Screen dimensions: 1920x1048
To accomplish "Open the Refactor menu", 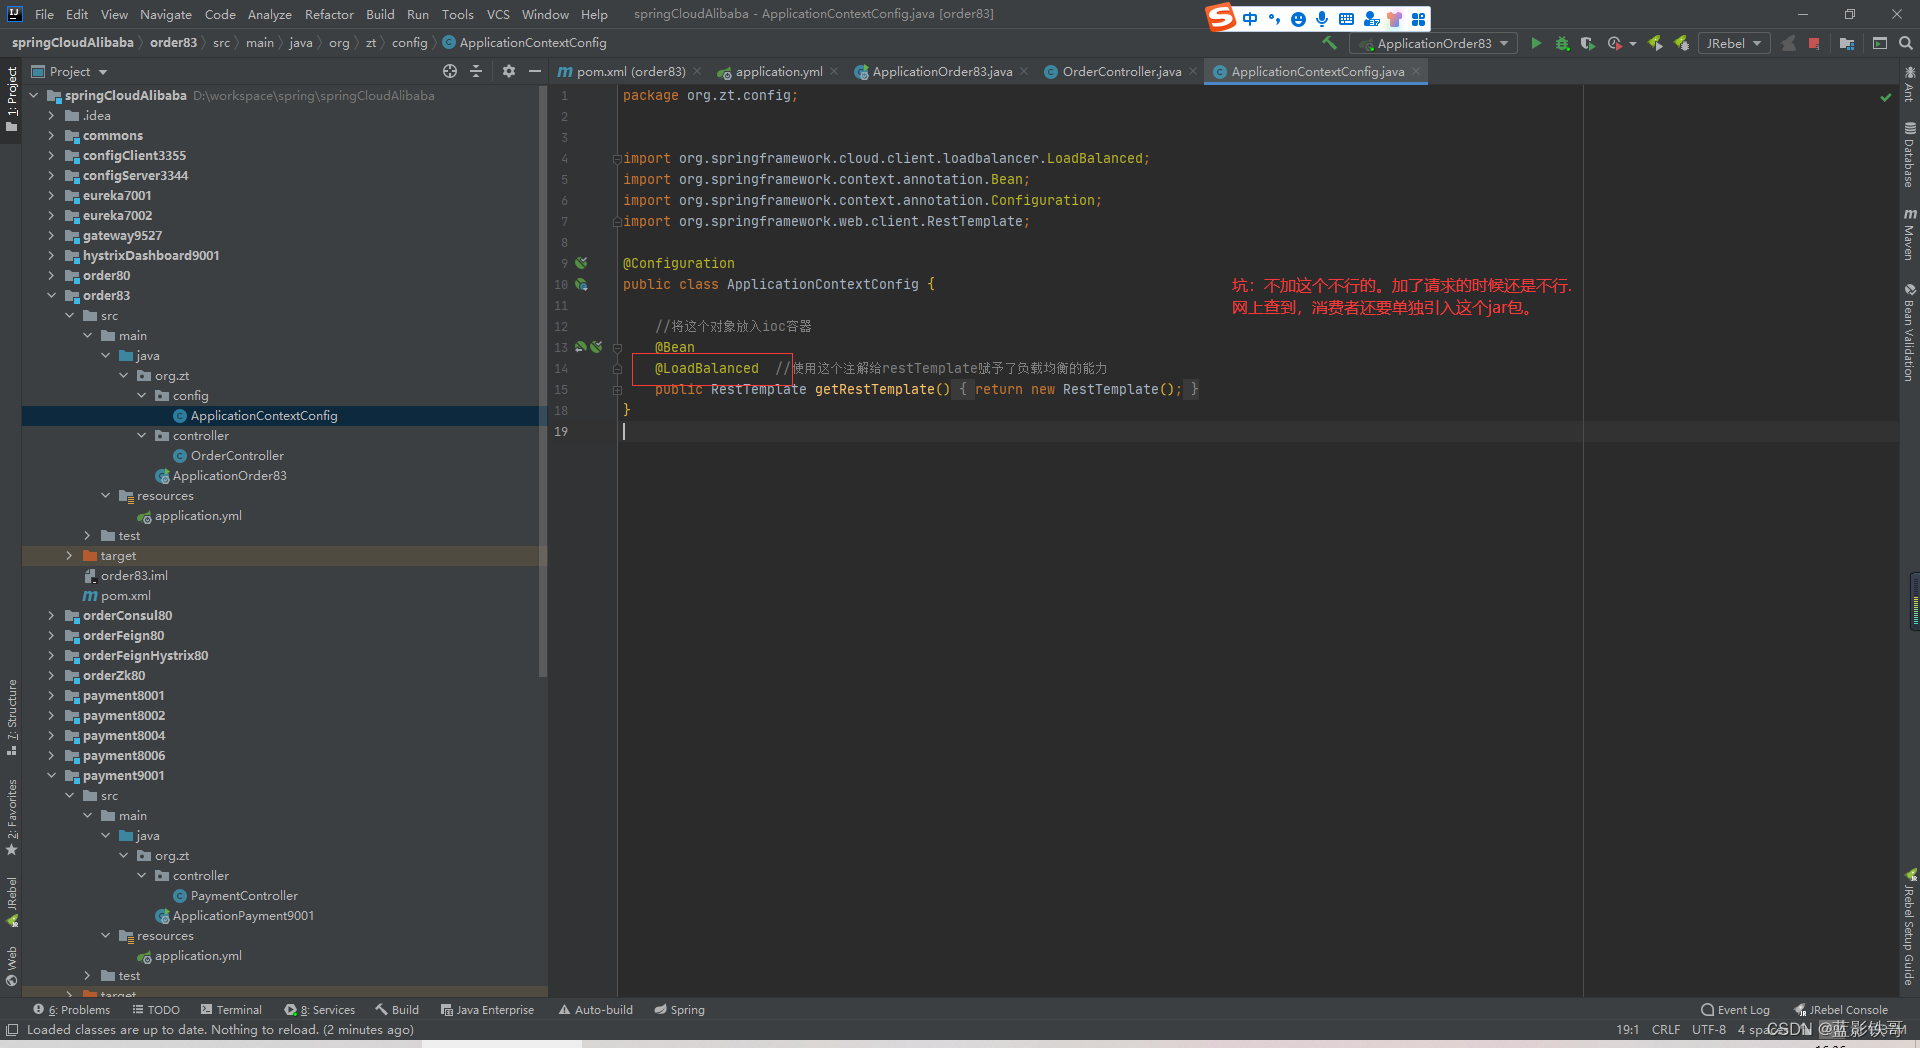I will pos(329,14).
